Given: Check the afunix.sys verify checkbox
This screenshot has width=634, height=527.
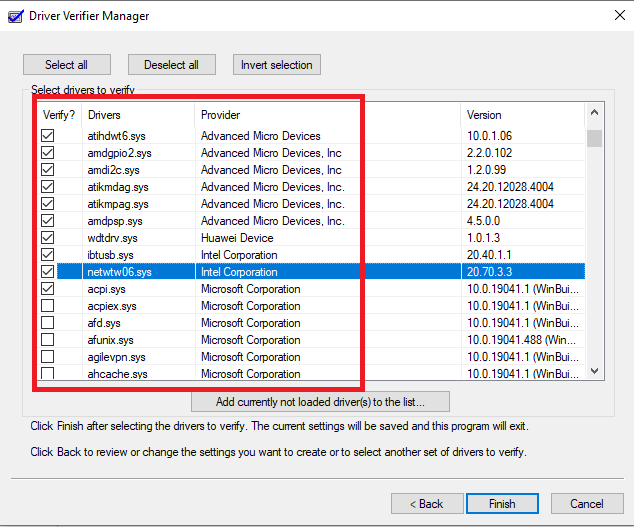Looking at the screenshot, I should click(x=48, y=339).
